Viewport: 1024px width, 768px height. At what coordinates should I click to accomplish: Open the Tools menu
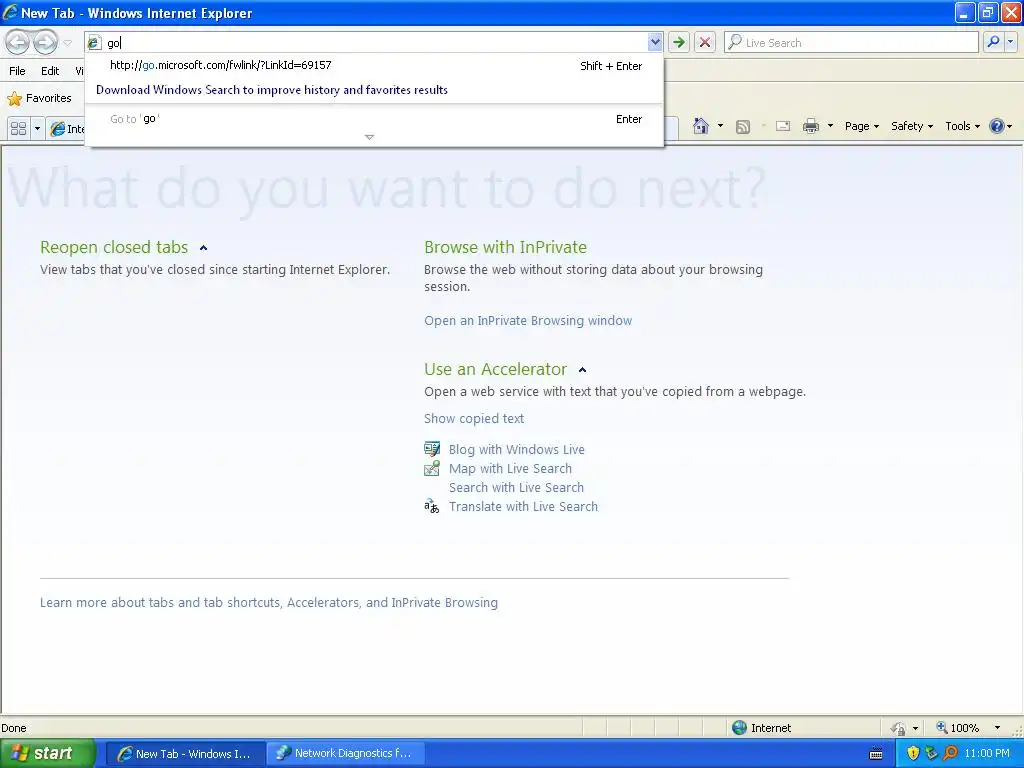click(962, 126)
